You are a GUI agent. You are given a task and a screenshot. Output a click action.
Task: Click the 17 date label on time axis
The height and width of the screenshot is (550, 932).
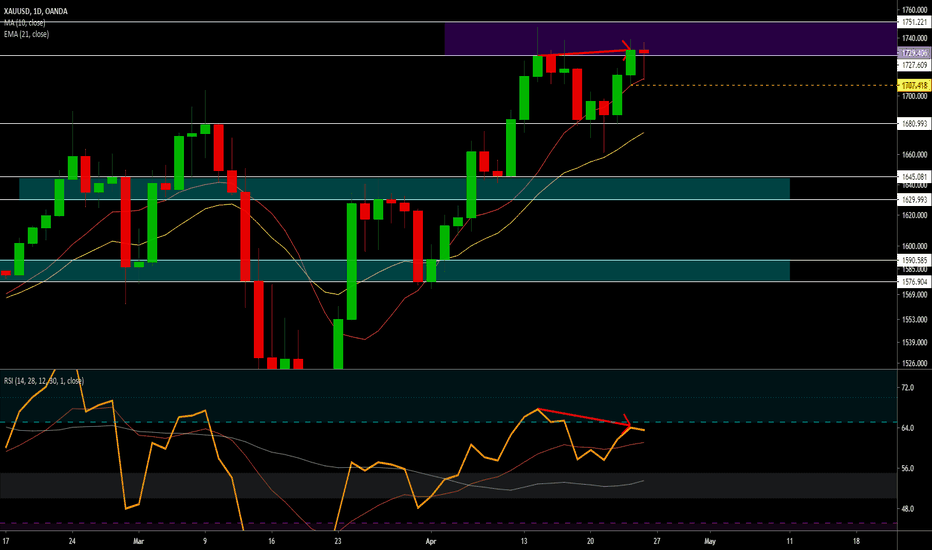coord(6,542)
